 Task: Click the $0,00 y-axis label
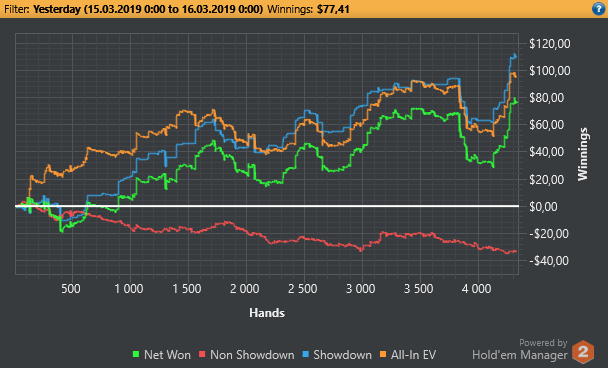[543, 206]
